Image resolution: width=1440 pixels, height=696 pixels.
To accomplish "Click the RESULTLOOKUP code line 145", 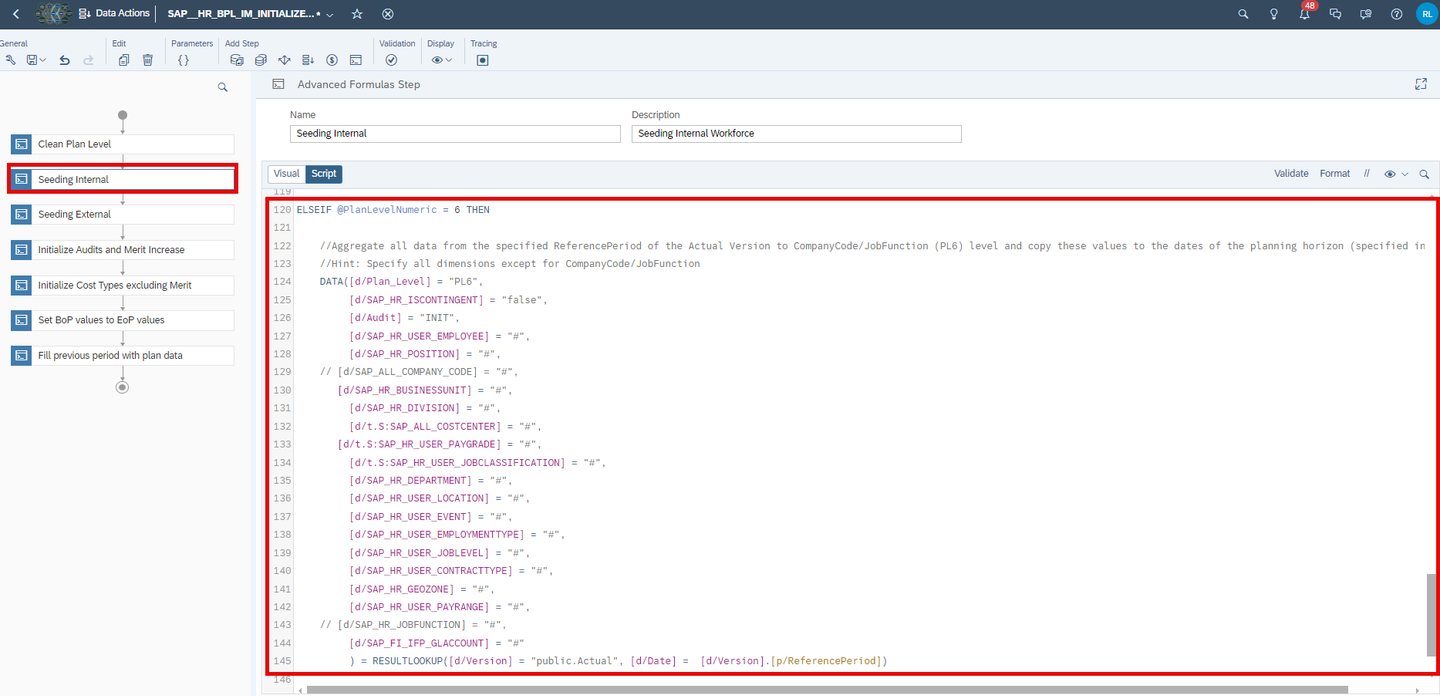I will 618,661.
